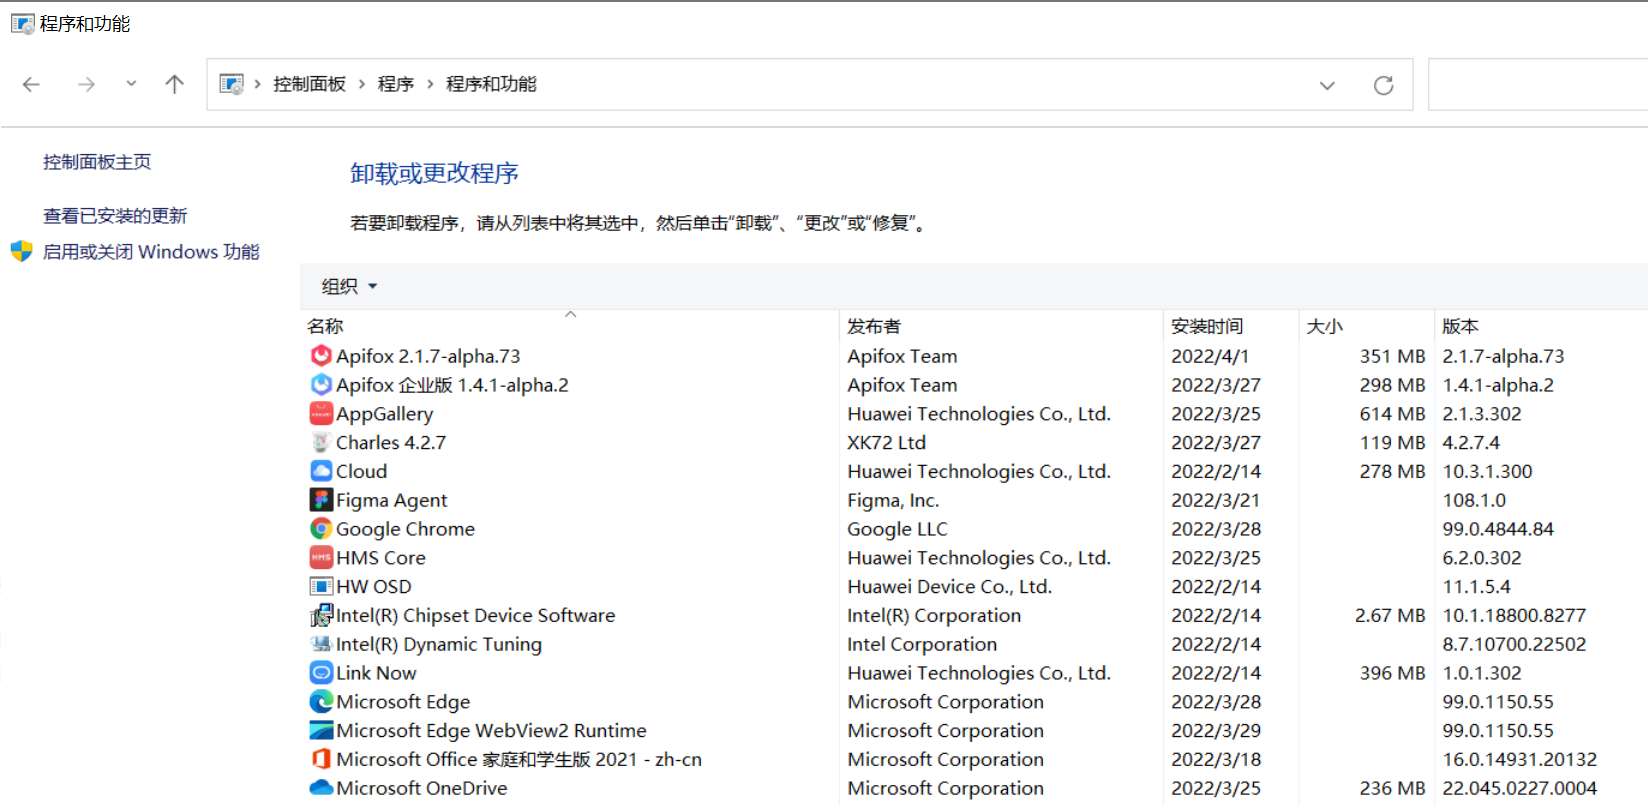The width and height of the screenshot is (1648, 805).
Task: Click the HMS Core icon
Action: point(321,557)
